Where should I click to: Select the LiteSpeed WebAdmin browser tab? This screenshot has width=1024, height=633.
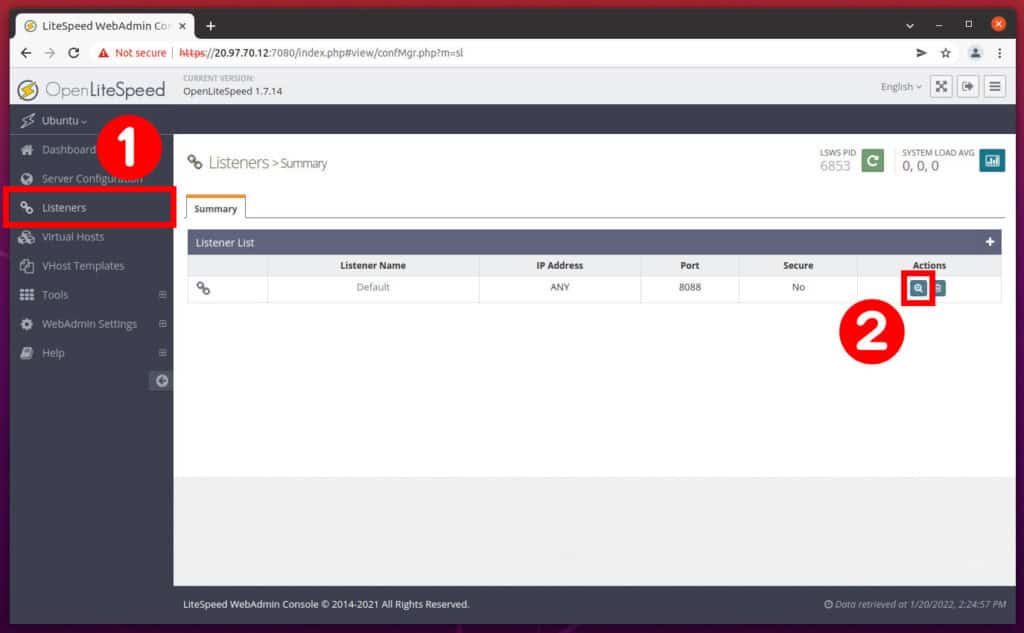tap(104, 26)
